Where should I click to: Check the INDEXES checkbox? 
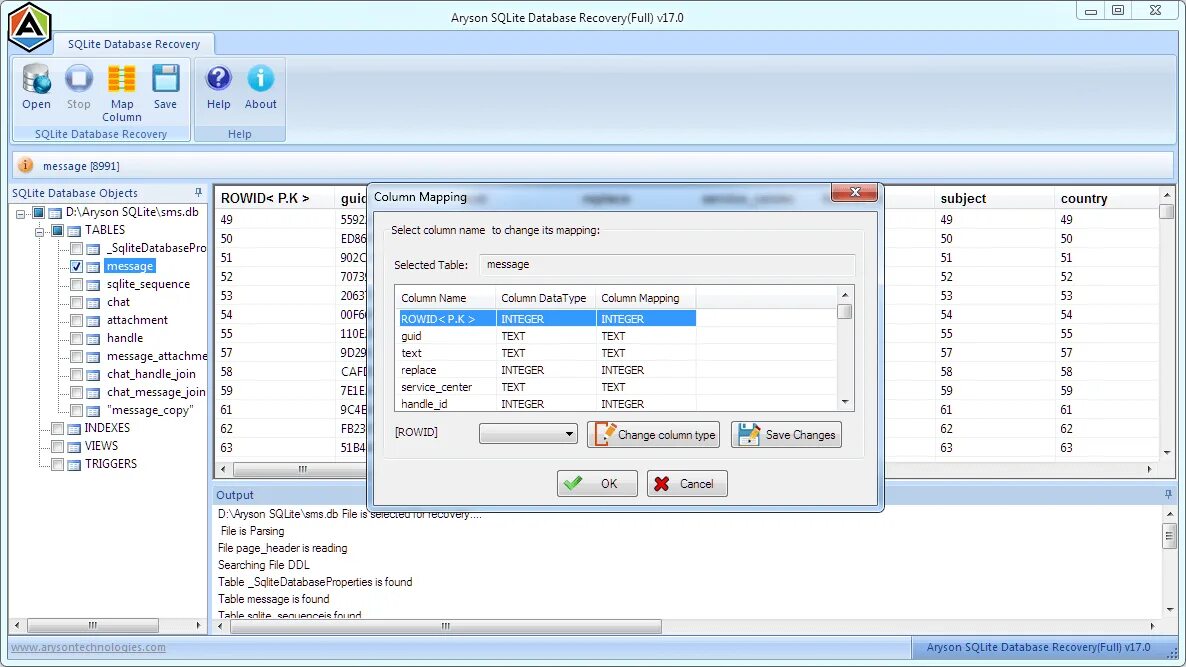coord(57,428)
